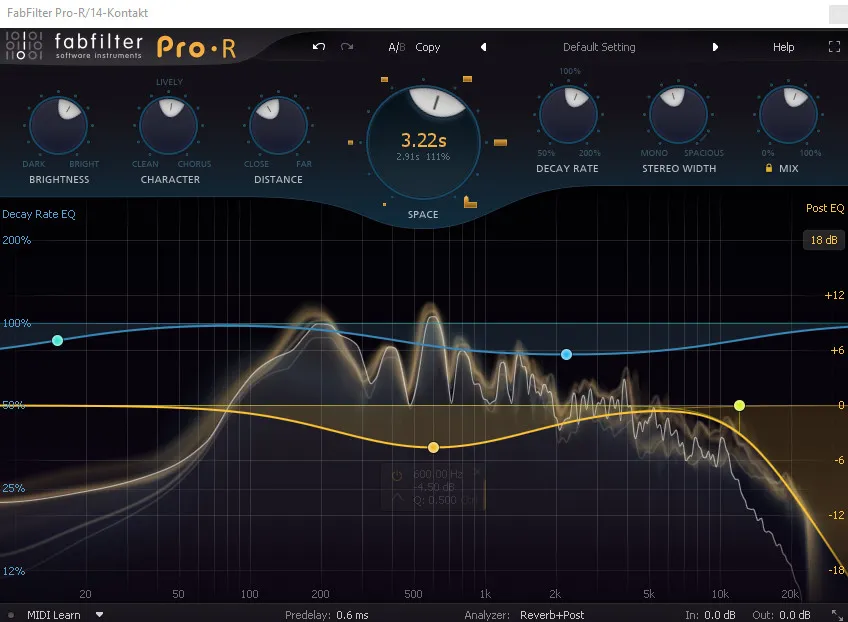This screenshot has width=848, height=622.
Task: Click the Predelay 0.6 ms value
Action: click(353, 615)
